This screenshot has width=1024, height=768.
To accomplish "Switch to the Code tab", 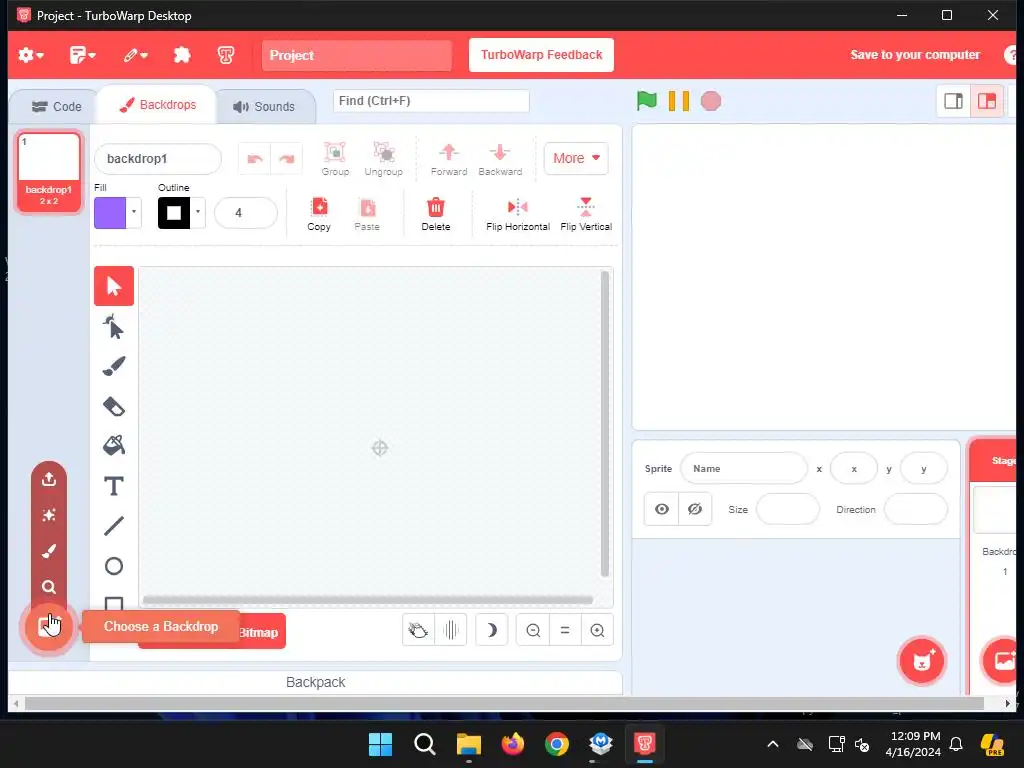I will (x=57, y=106).
